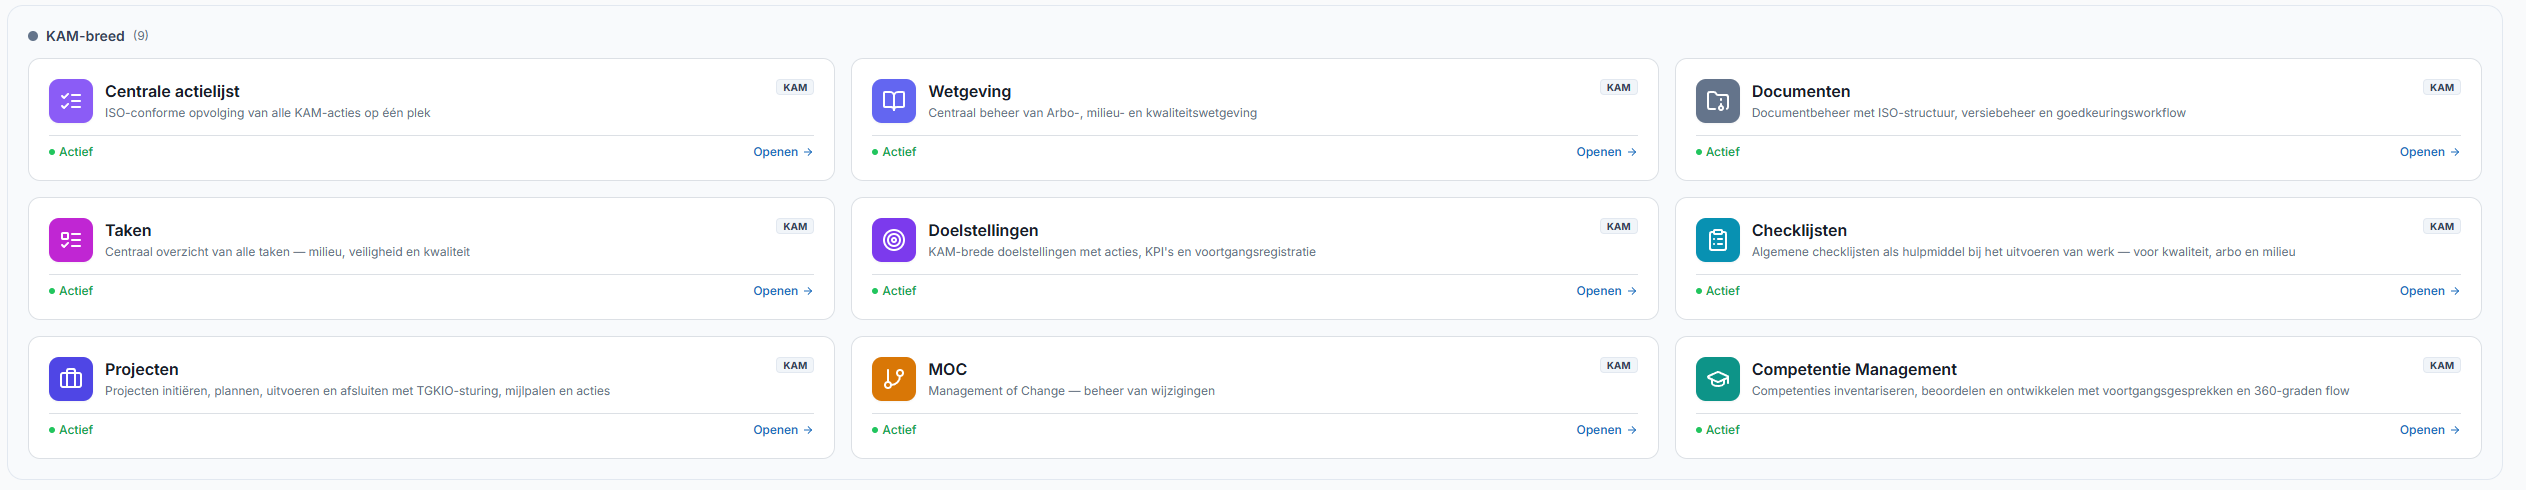Click 'Centraal beheer van Arbo-, milieu-' description
This screenshot has height=490, width=2526.
1092,113
